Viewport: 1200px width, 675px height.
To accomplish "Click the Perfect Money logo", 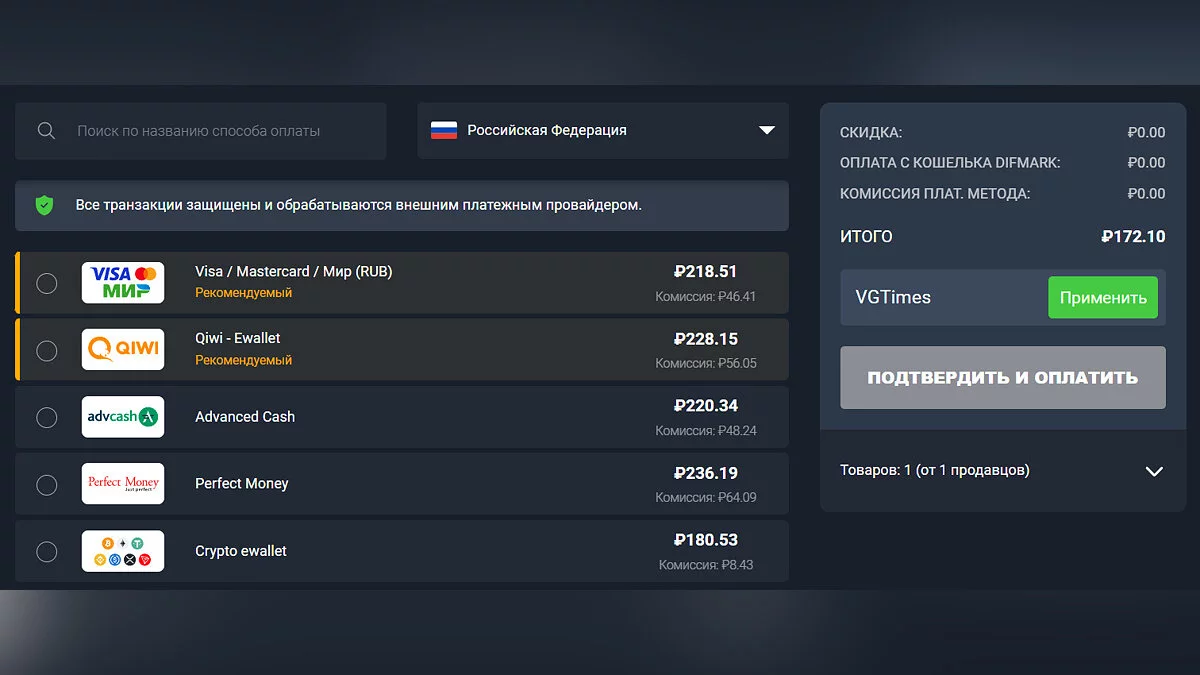I will (123, 484).
